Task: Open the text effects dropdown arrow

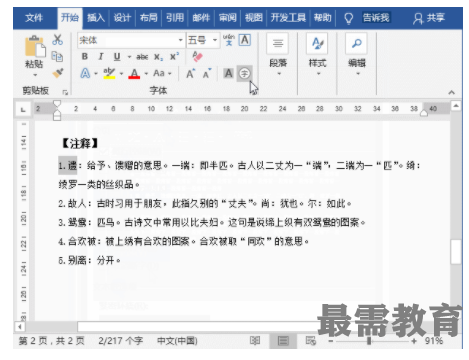Action: coord(96,74)
